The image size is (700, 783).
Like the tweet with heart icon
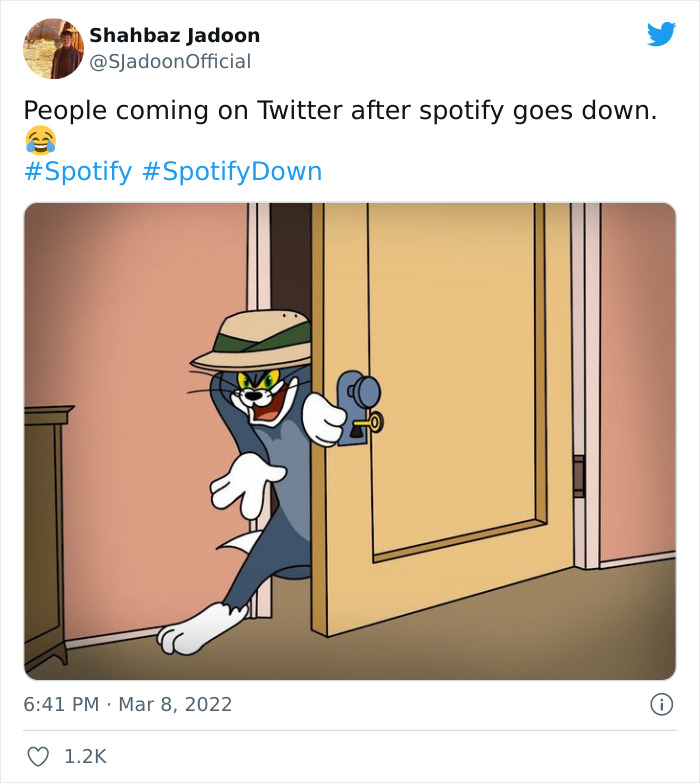pos(38,757)
